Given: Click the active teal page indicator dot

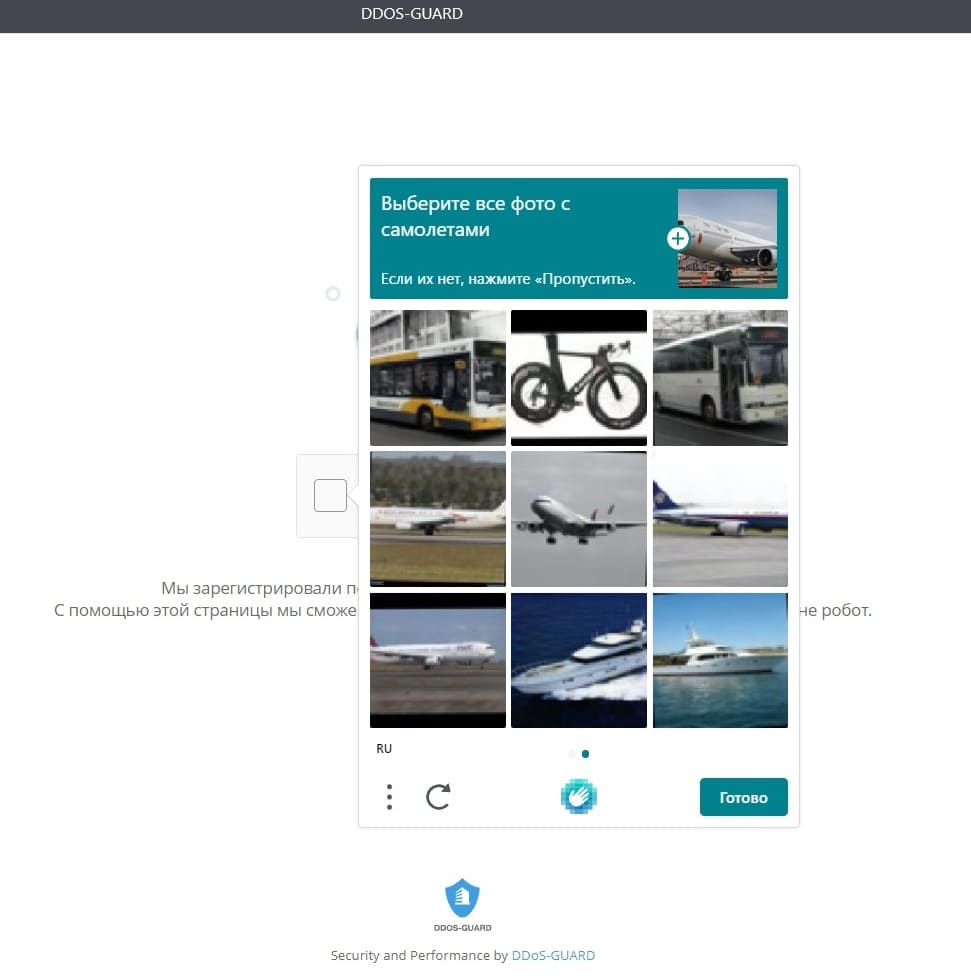Looking at the screenshot, I should tap(585, 754).
